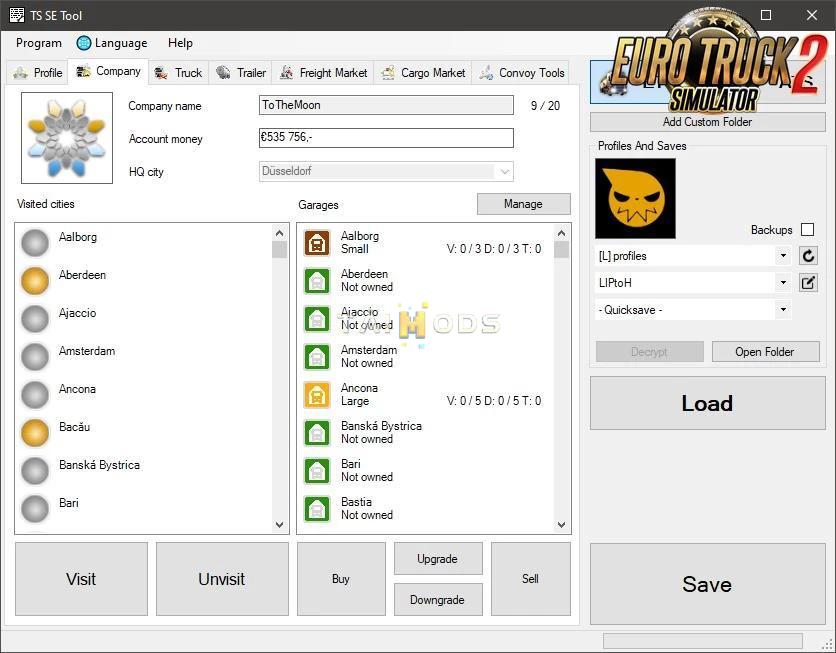Select the Ancona Large garage row text
Image resolution: width=836 pixels, height=653 pixels.
tap(359, 394)
